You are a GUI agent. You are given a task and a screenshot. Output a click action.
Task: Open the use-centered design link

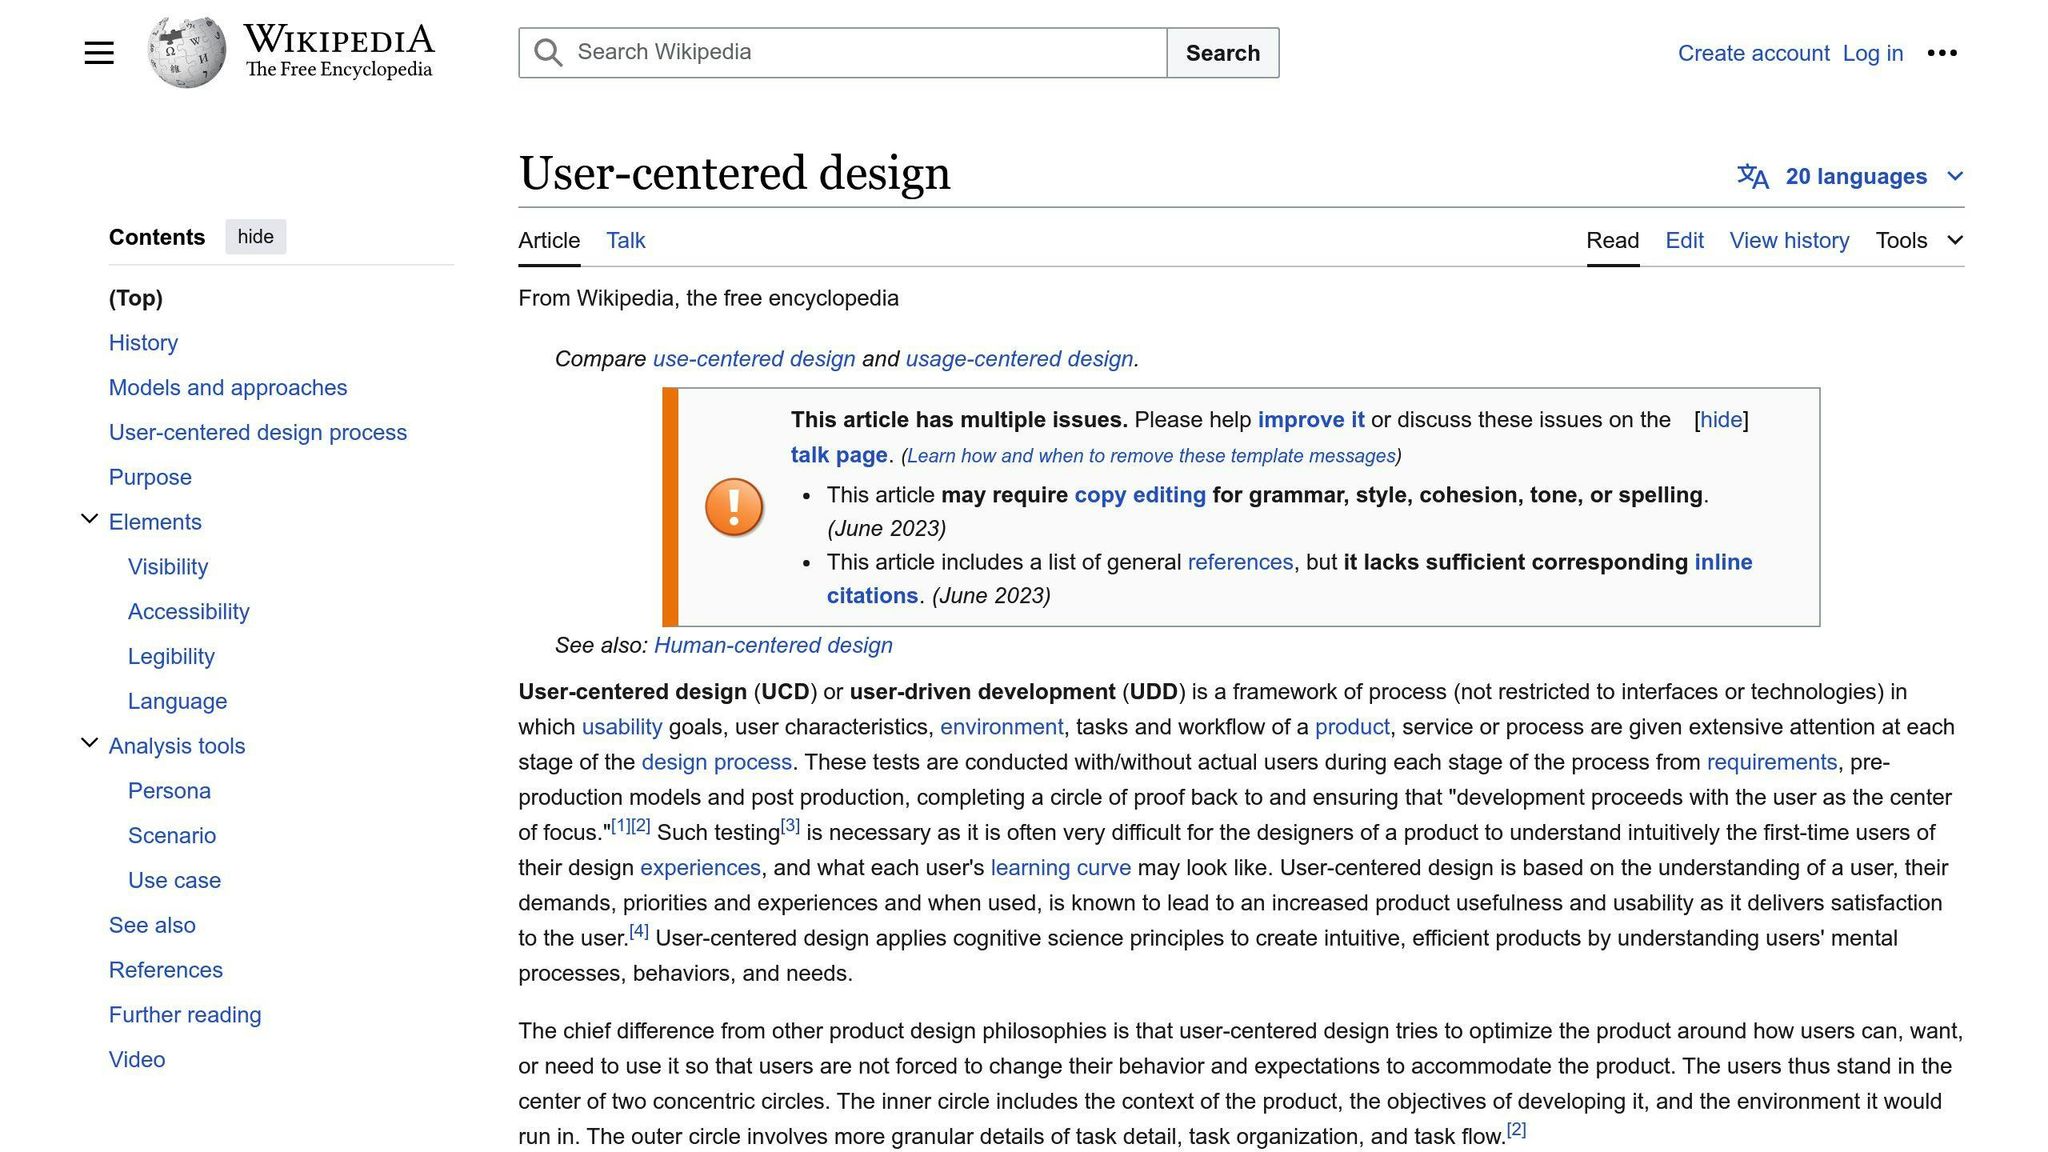(754, 359)
